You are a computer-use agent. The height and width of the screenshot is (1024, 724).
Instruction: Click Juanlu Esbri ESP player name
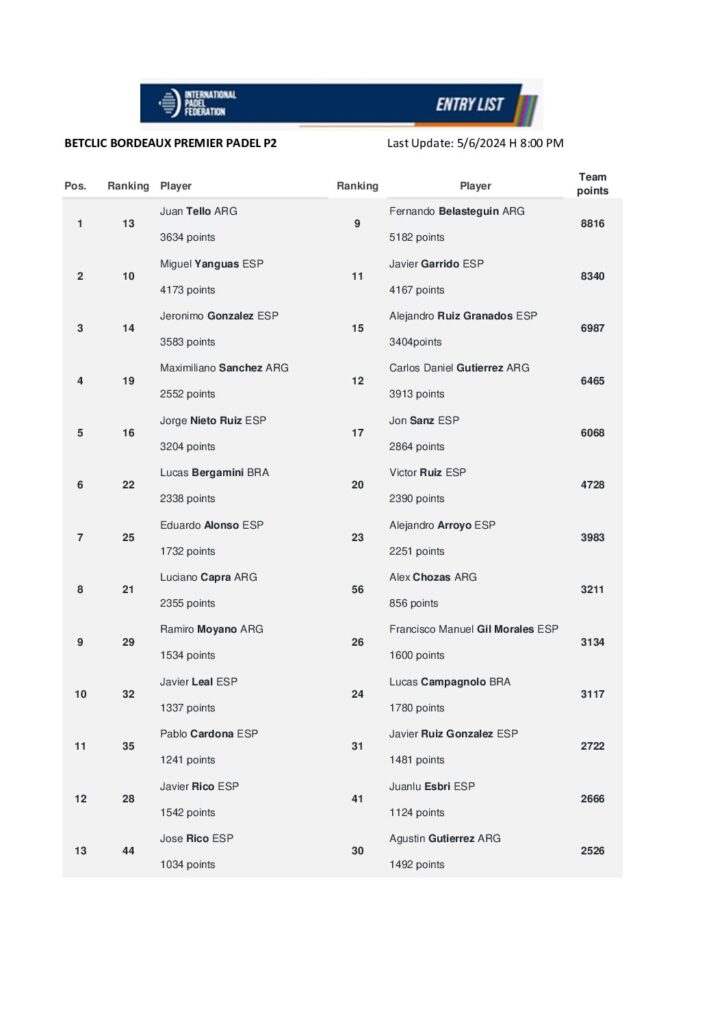point(431,786)
